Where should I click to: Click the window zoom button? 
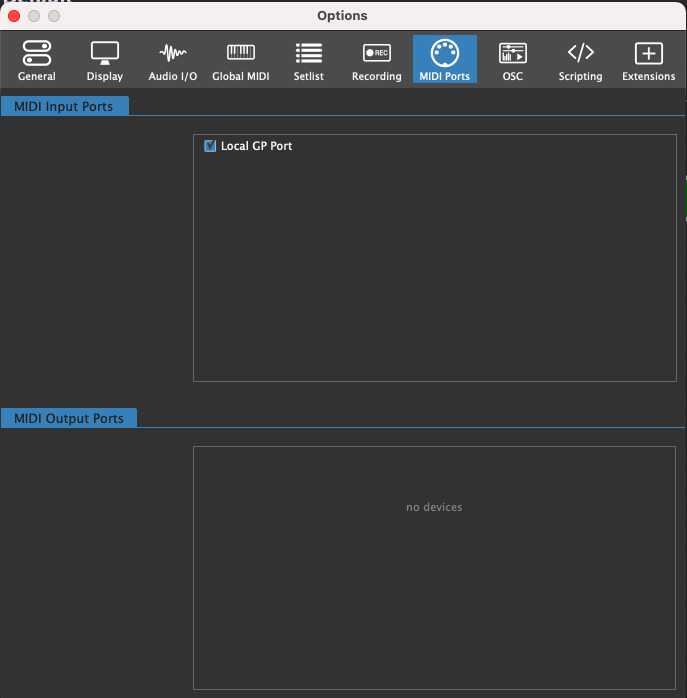[x=54, y=16]
